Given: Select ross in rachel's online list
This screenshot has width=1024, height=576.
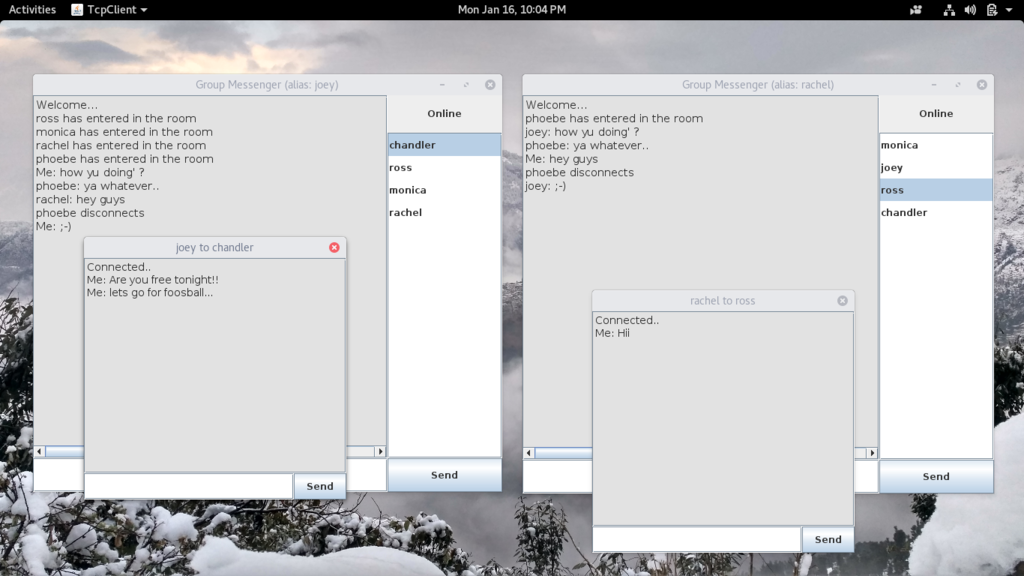Looking at the screenshot, I should pos(936,190).
